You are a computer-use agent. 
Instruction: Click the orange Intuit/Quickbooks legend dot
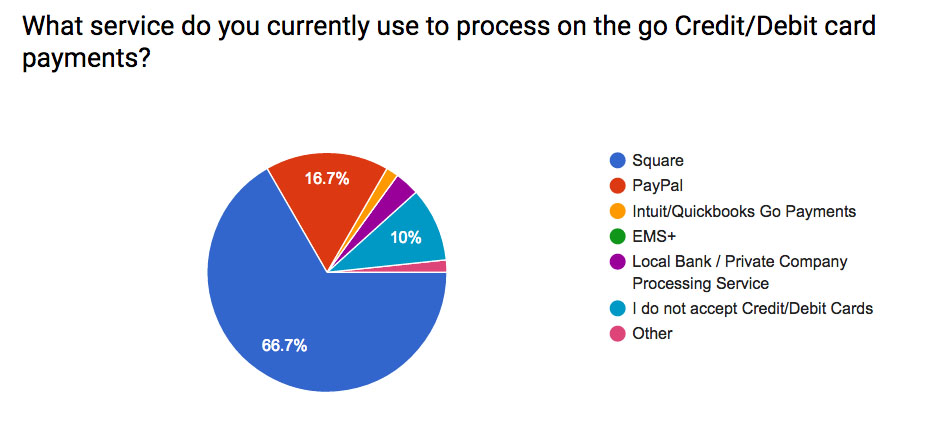click(618, 212)
